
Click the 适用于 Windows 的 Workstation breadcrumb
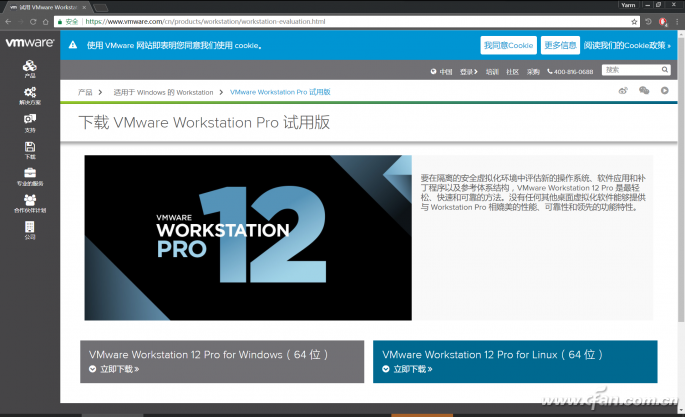point(163,92)
